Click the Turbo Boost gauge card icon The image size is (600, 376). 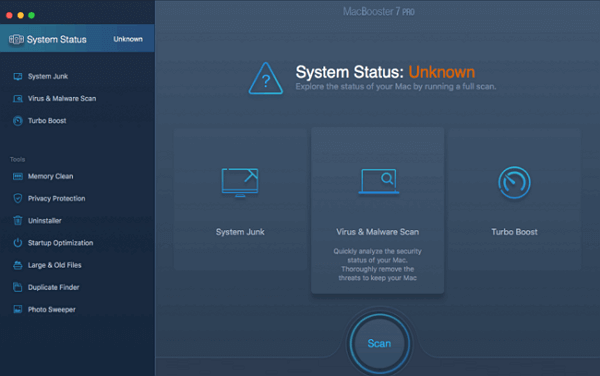point(514,182)
